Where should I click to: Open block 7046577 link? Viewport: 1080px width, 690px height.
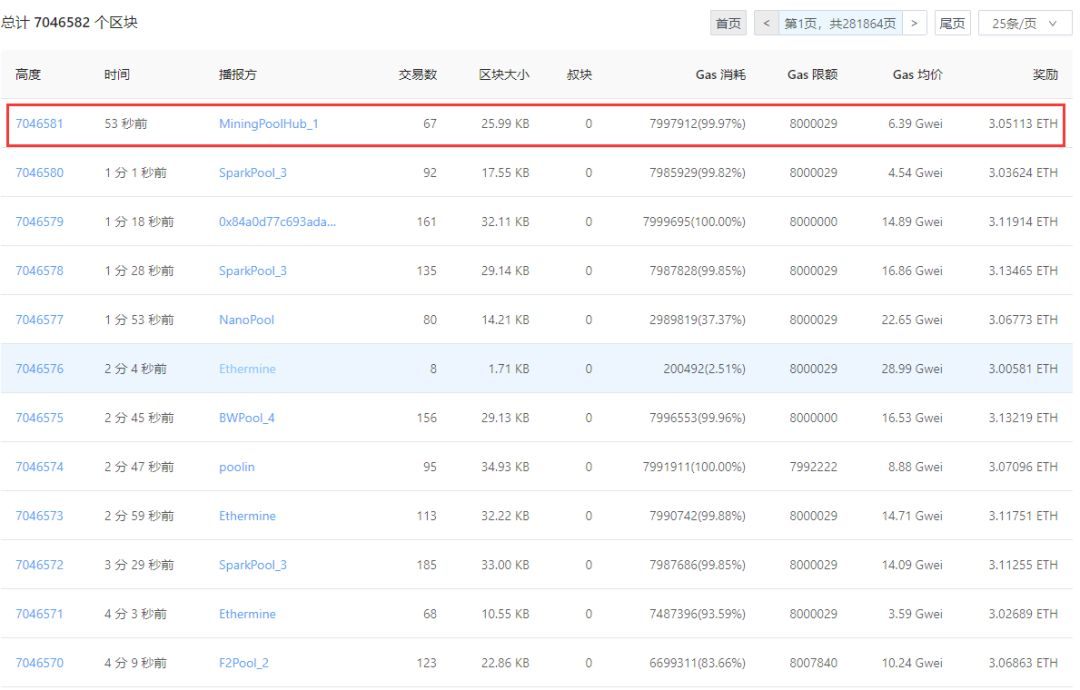[x=39, y=320]
